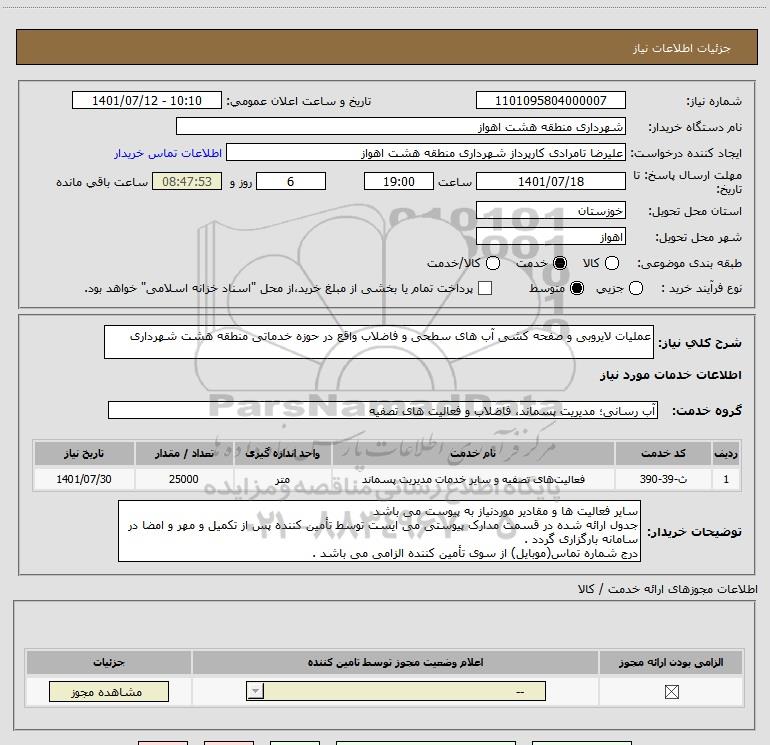The height and width of the screenshot is (745, 770).
Task: Choose the متوسط purchase type radio
Action: (577, 288)
